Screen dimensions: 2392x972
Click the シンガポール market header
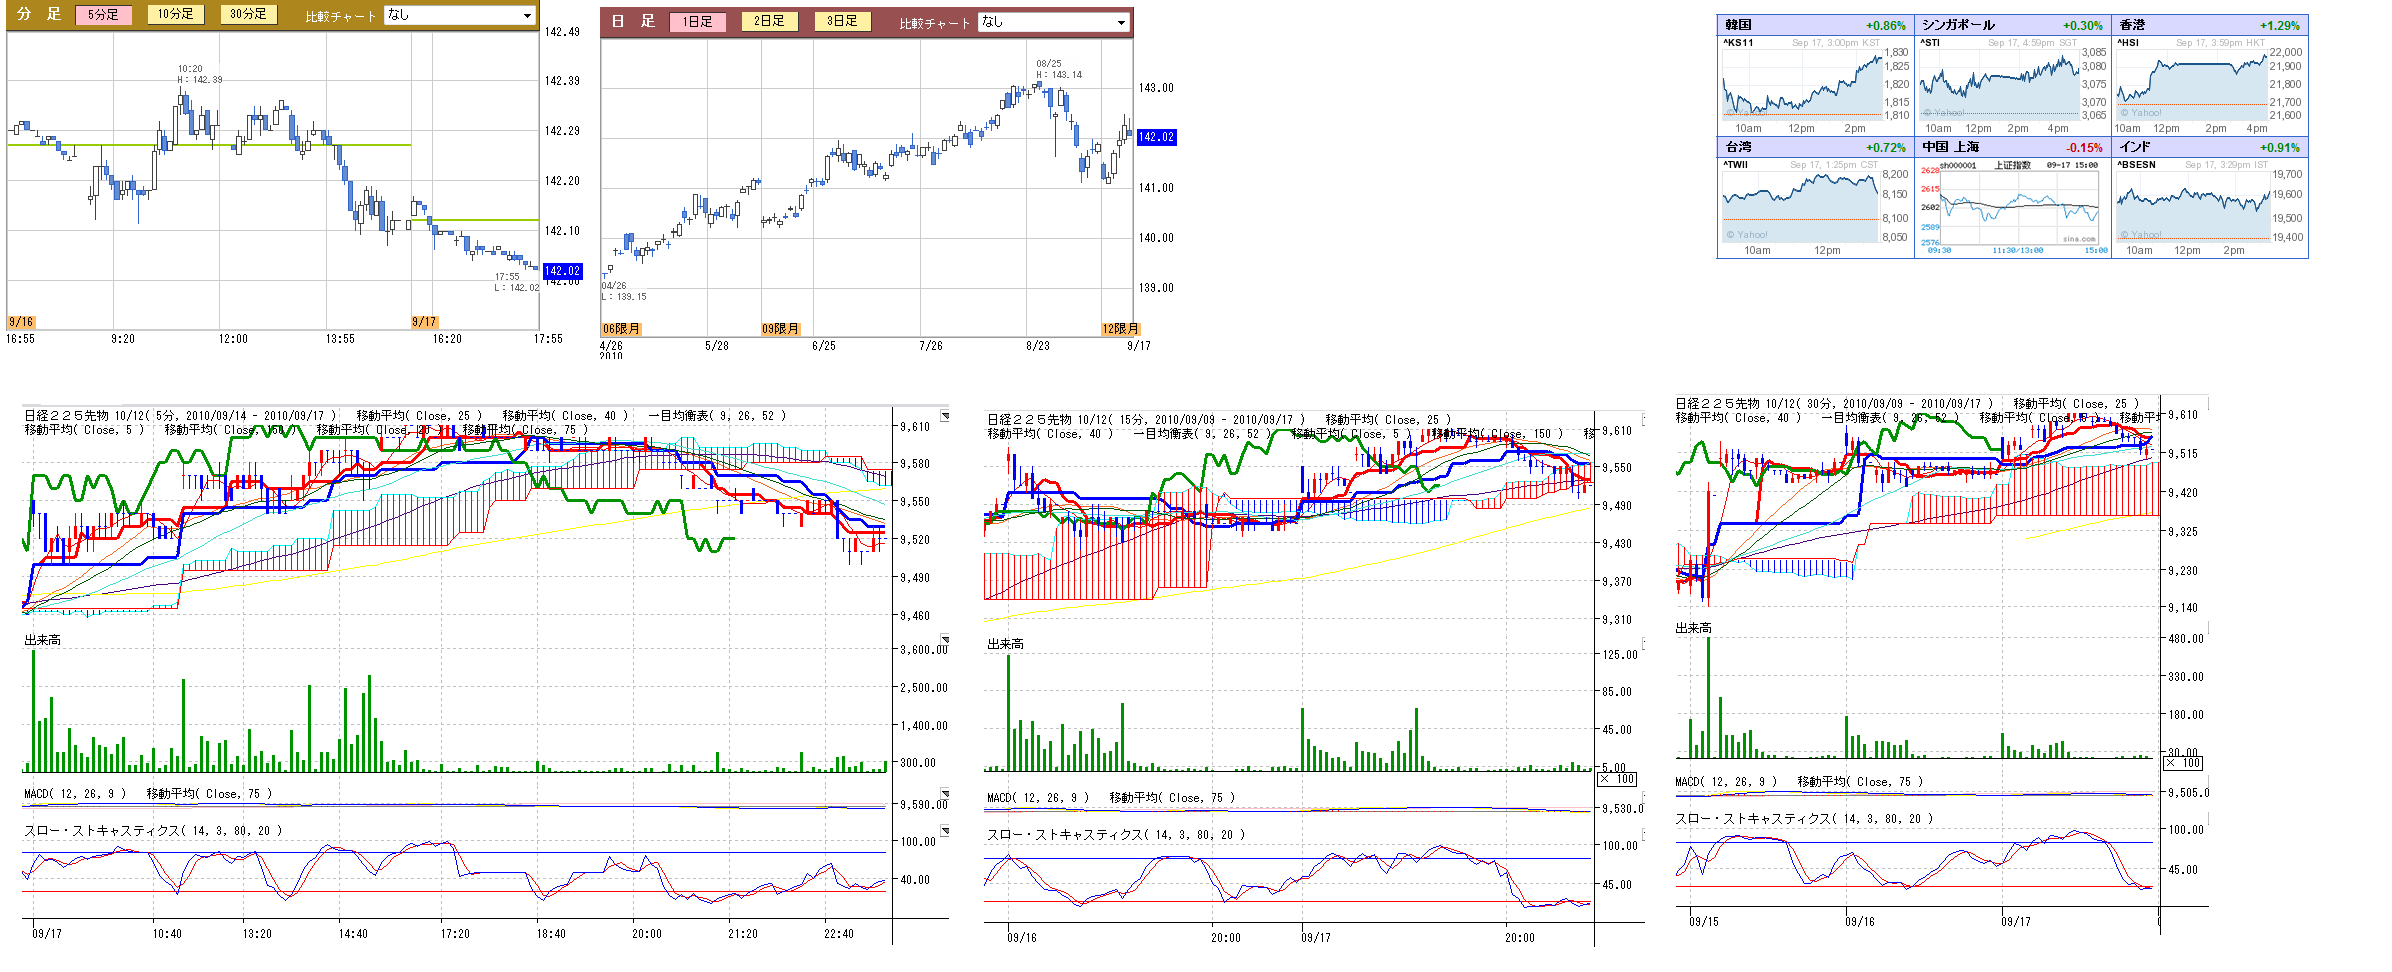1958,25
